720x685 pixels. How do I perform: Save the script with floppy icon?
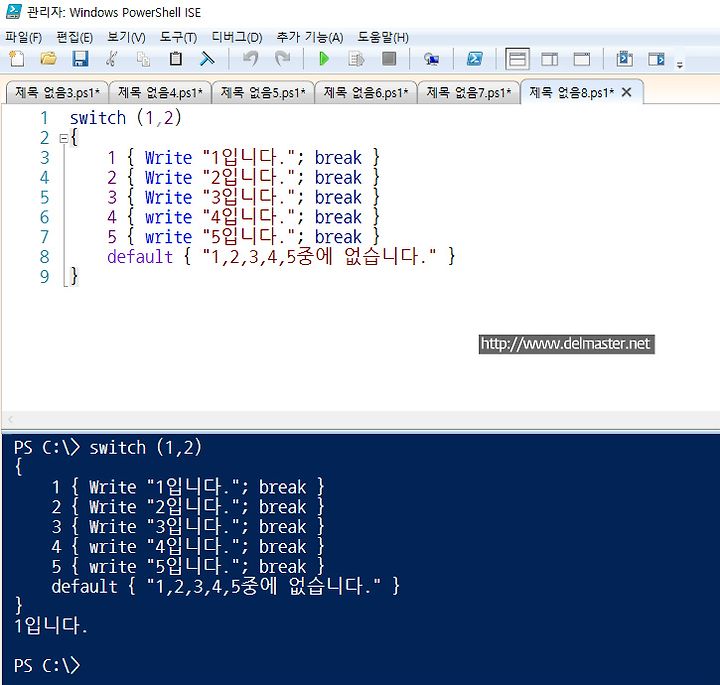pos(80,59)
